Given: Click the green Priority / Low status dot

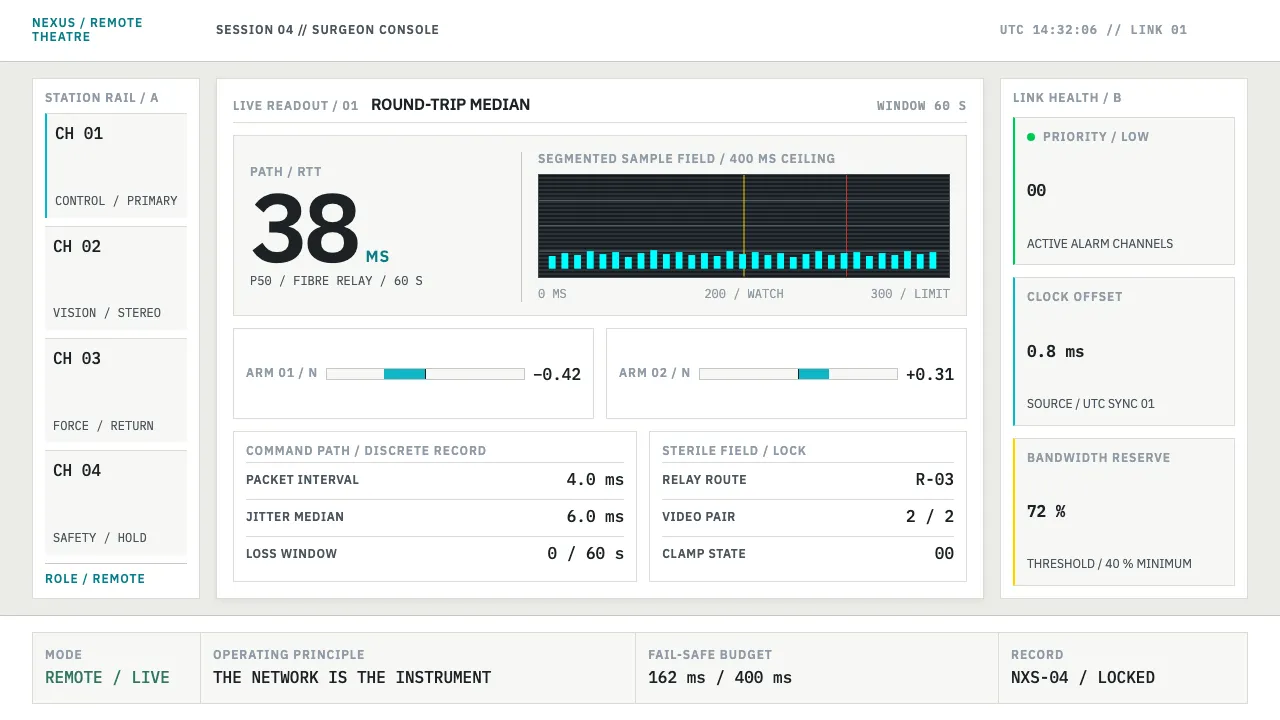Looking at the screenshot, I should tap(1031, 137).
